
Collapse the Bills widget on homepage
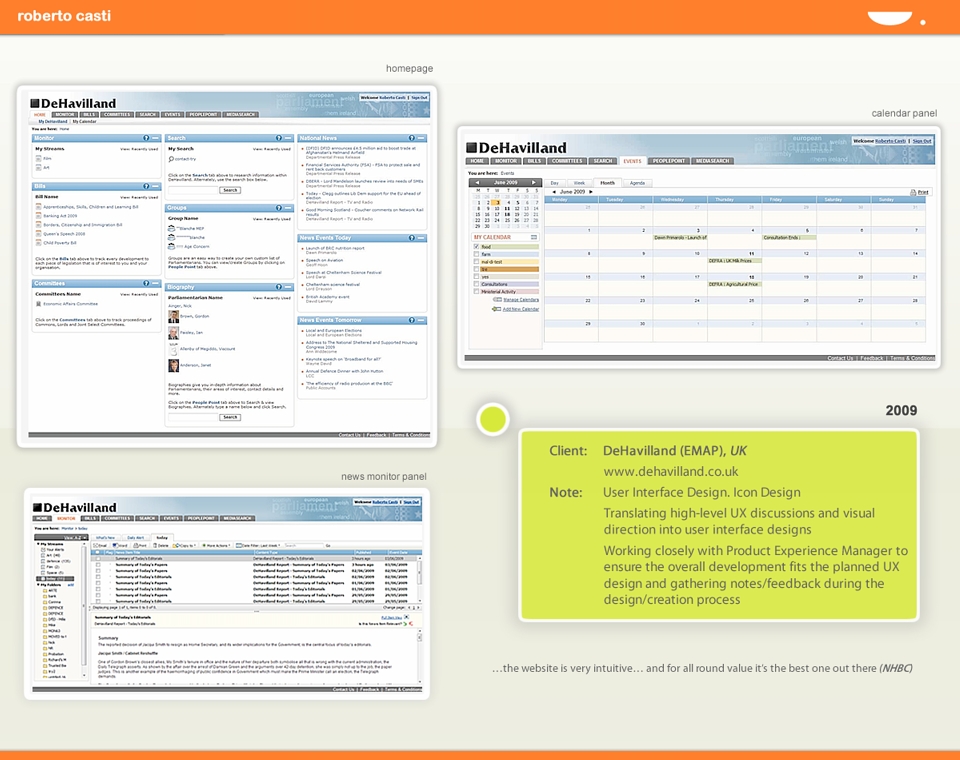(x=156, y=186)
